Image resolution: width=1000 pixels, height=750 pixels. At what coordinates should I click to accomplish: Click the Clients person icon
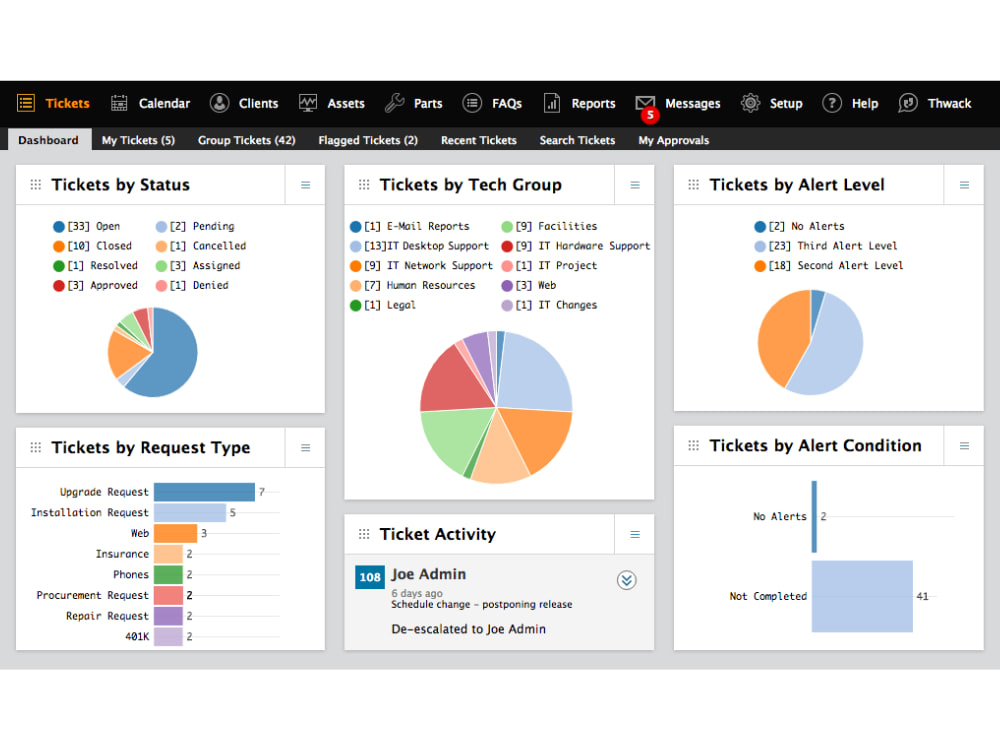click(x=219, y=103)
